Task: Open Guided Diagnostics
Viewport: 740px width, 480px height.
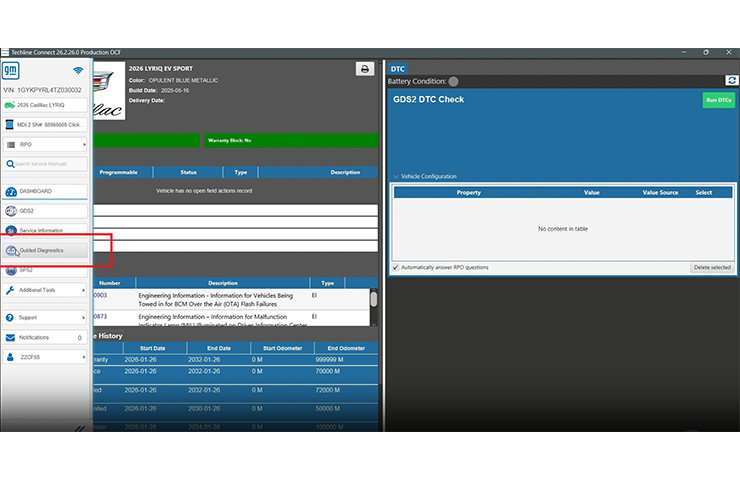Action: 45,250
